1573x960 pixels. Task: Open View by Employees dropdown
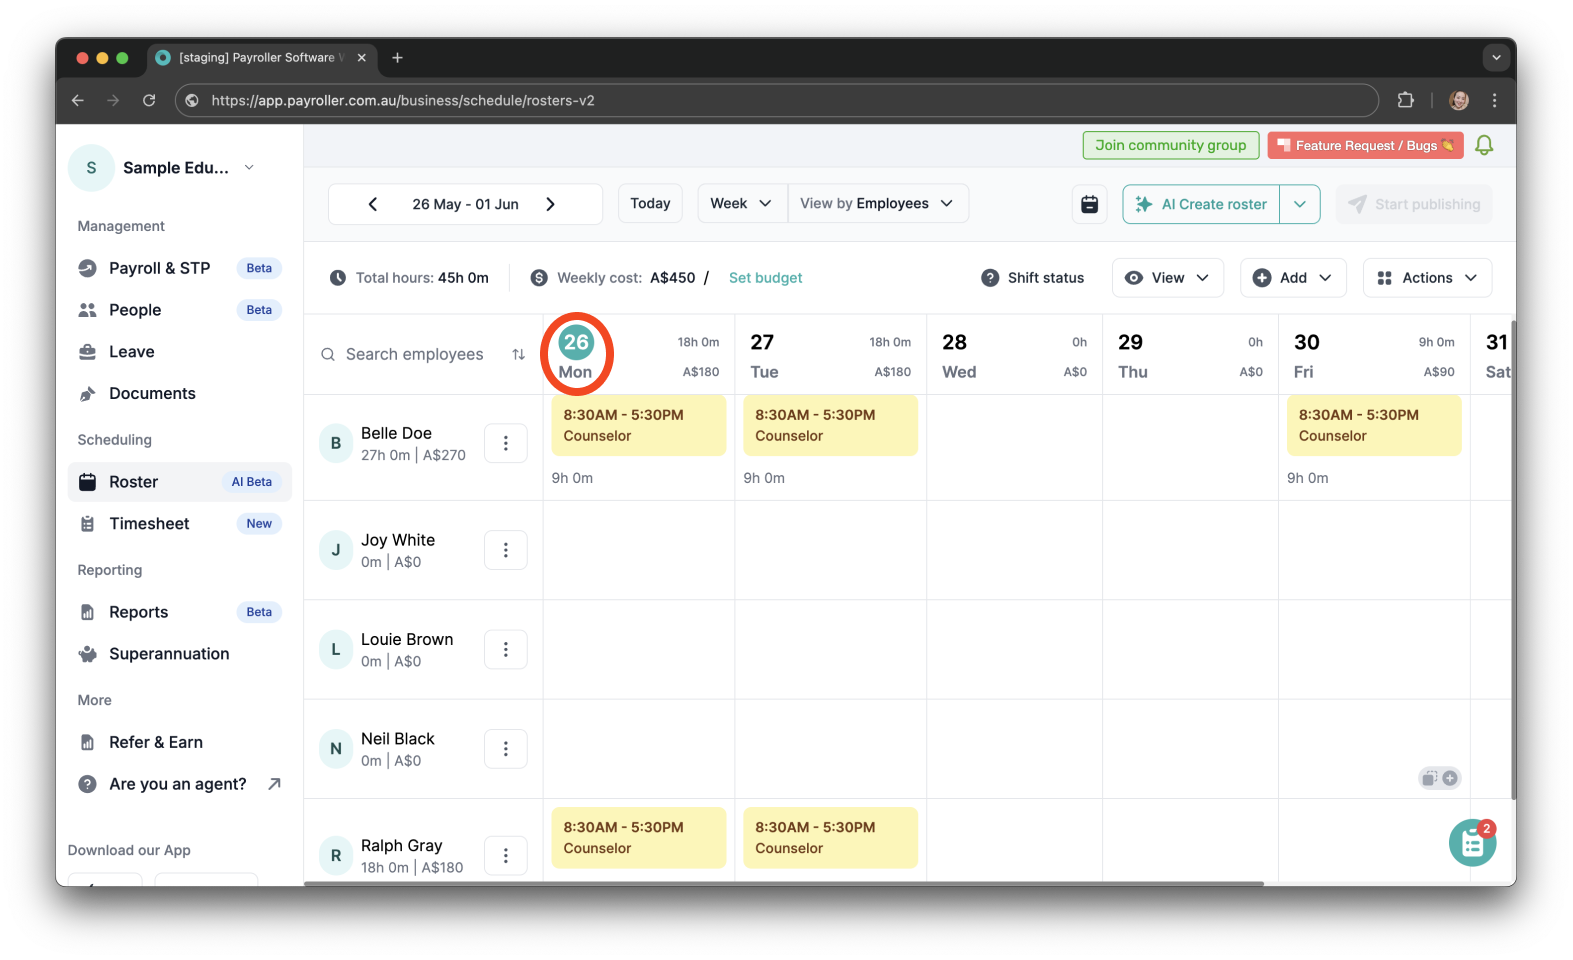coord(878,204)
